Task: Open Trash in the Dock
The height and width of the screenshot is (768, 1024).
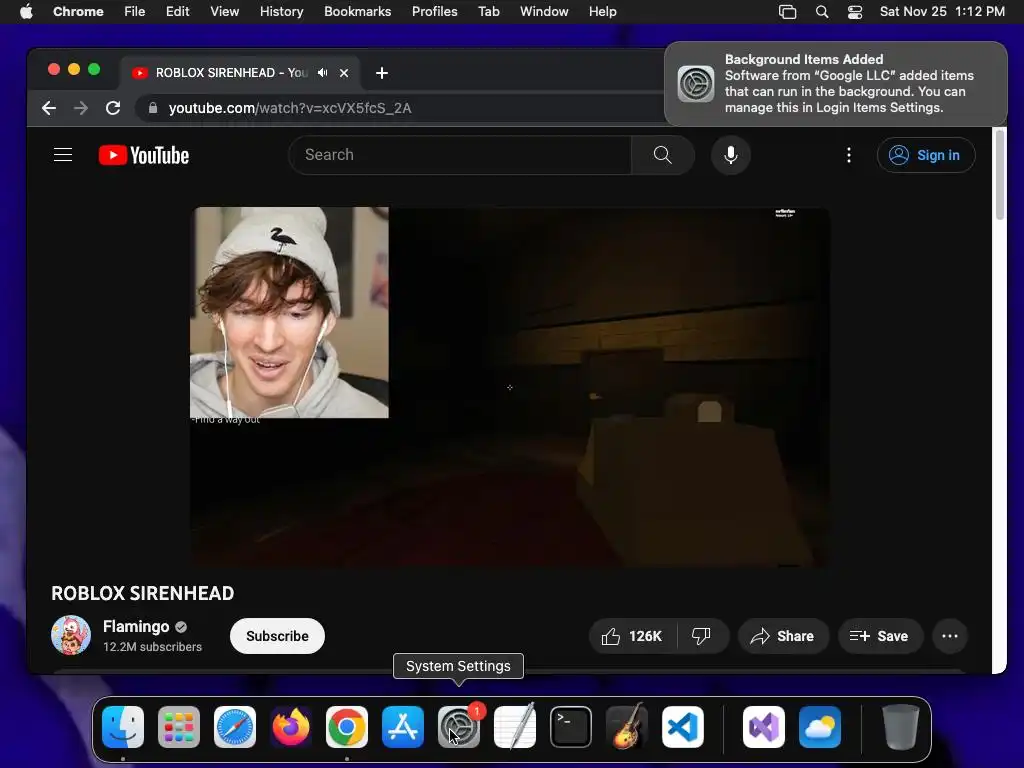Action: click(901, 727)
